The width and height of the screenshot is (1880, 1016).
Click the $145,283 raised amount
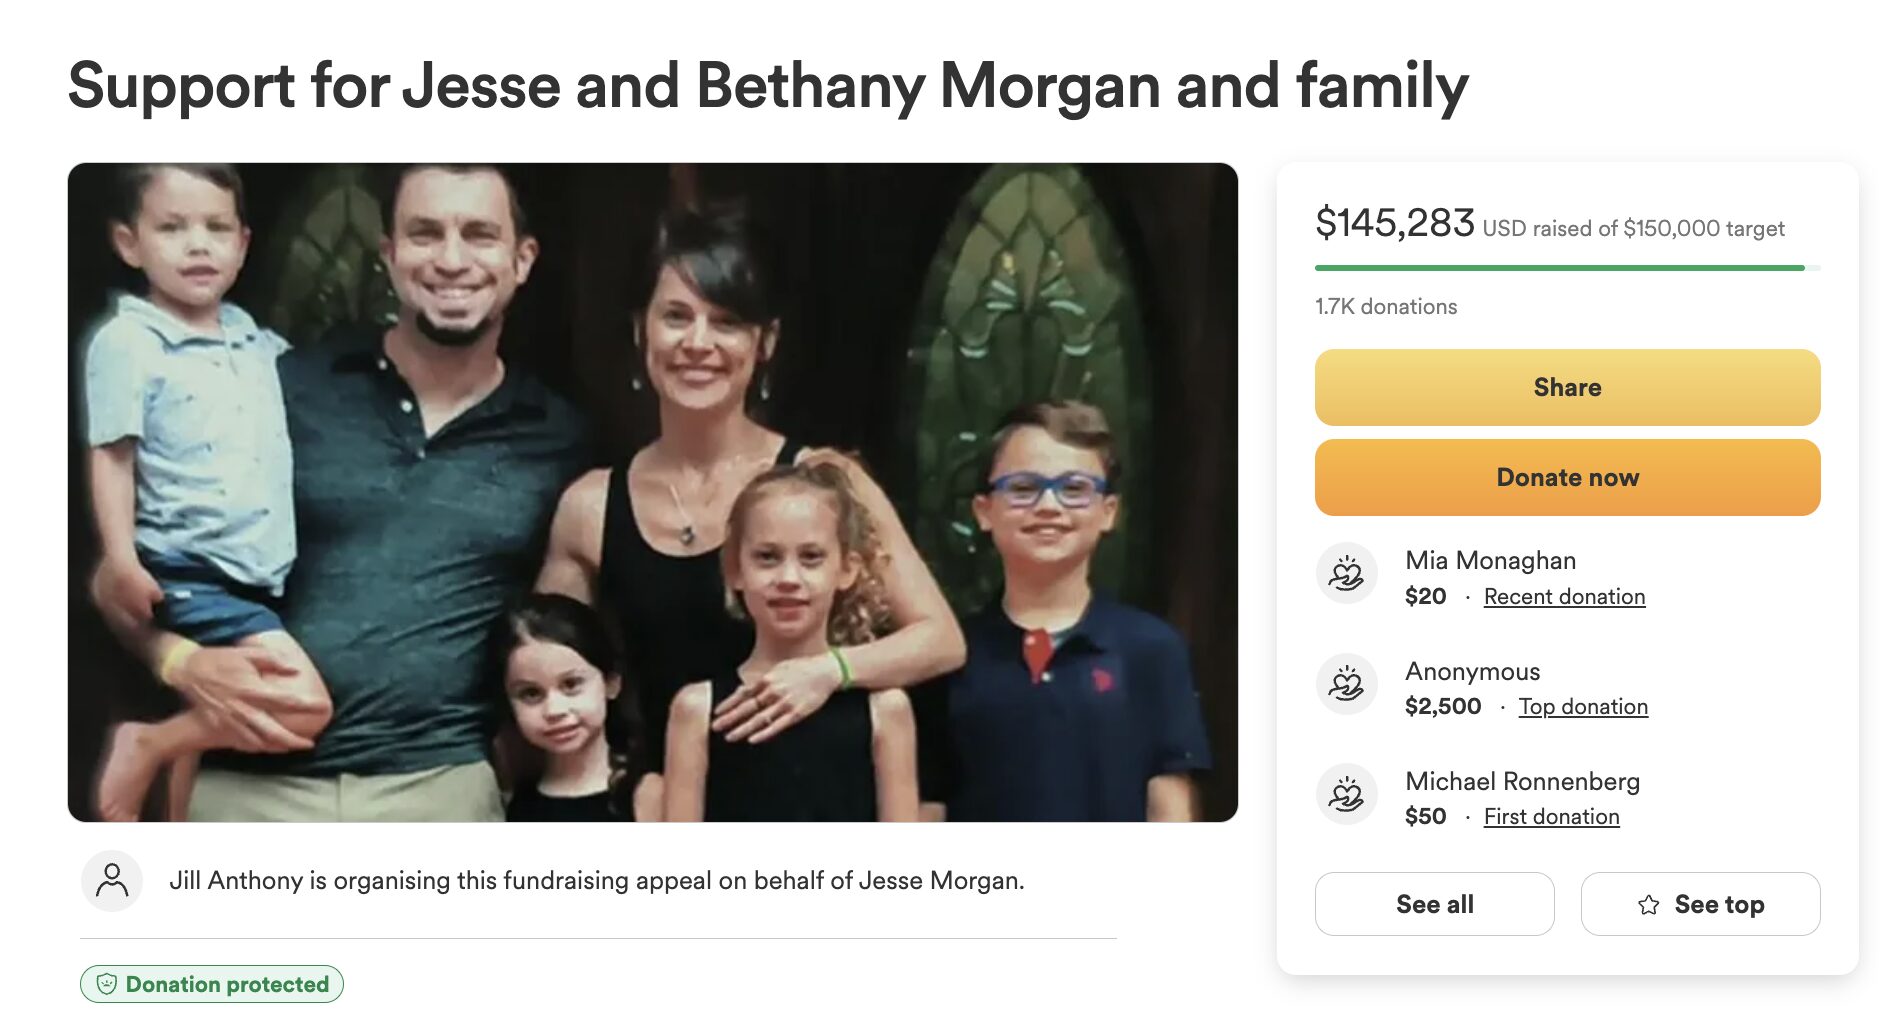pos(1394,223)
